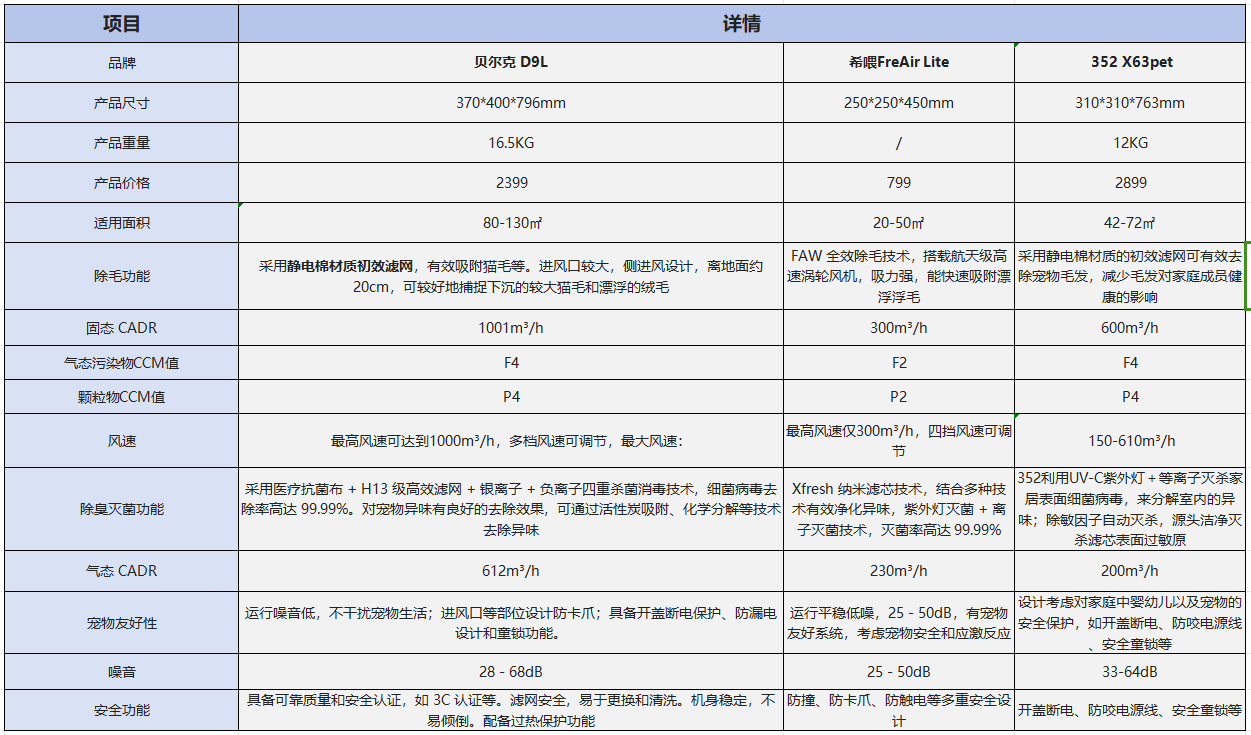Select cell 370*400*796mm
This screenshot has width=1251, height=735.
pos(511,103)
